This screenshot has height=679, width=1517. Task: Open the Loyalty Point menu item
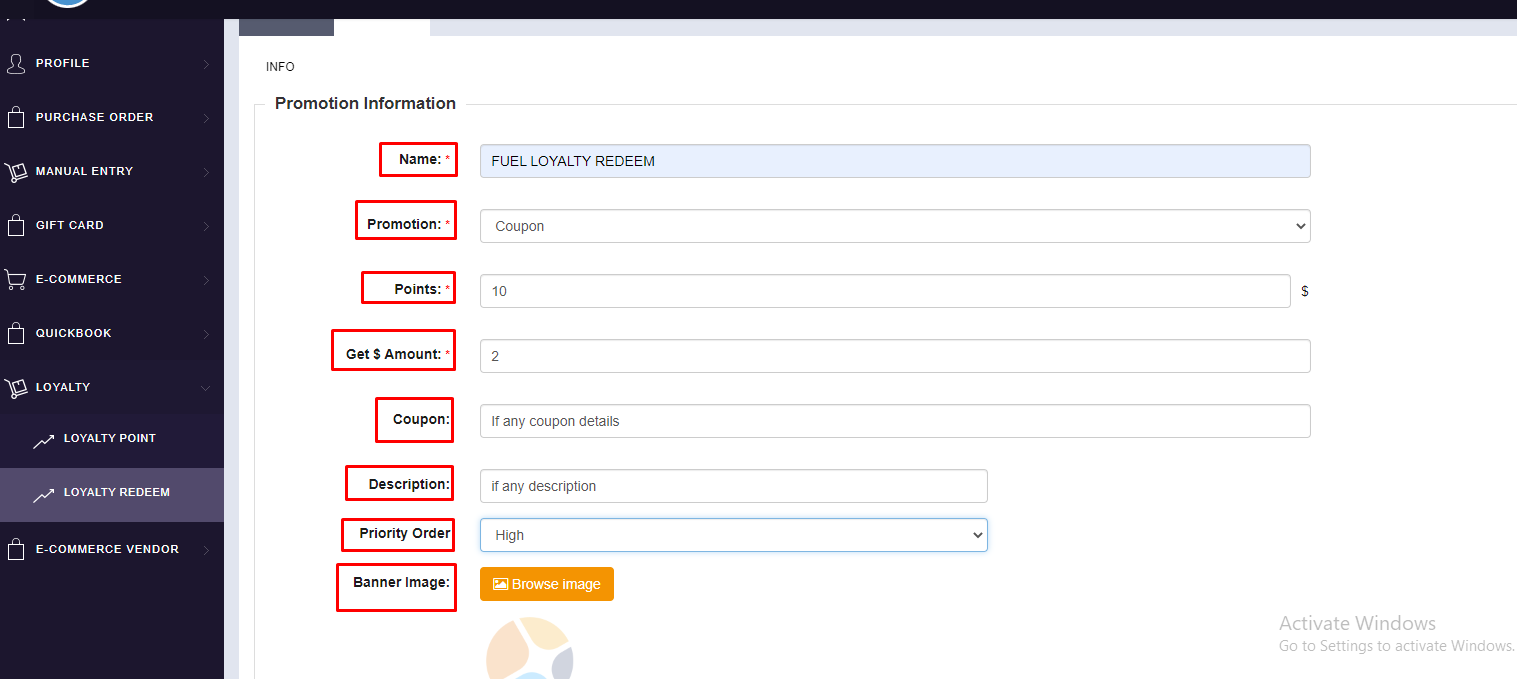109,439
